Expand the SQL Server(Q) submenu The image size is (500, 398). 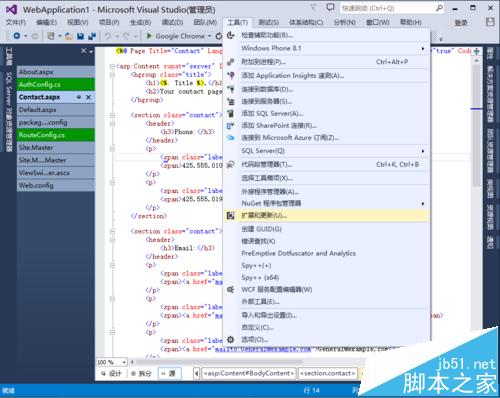pyautogui.click(x=423, y=151)
